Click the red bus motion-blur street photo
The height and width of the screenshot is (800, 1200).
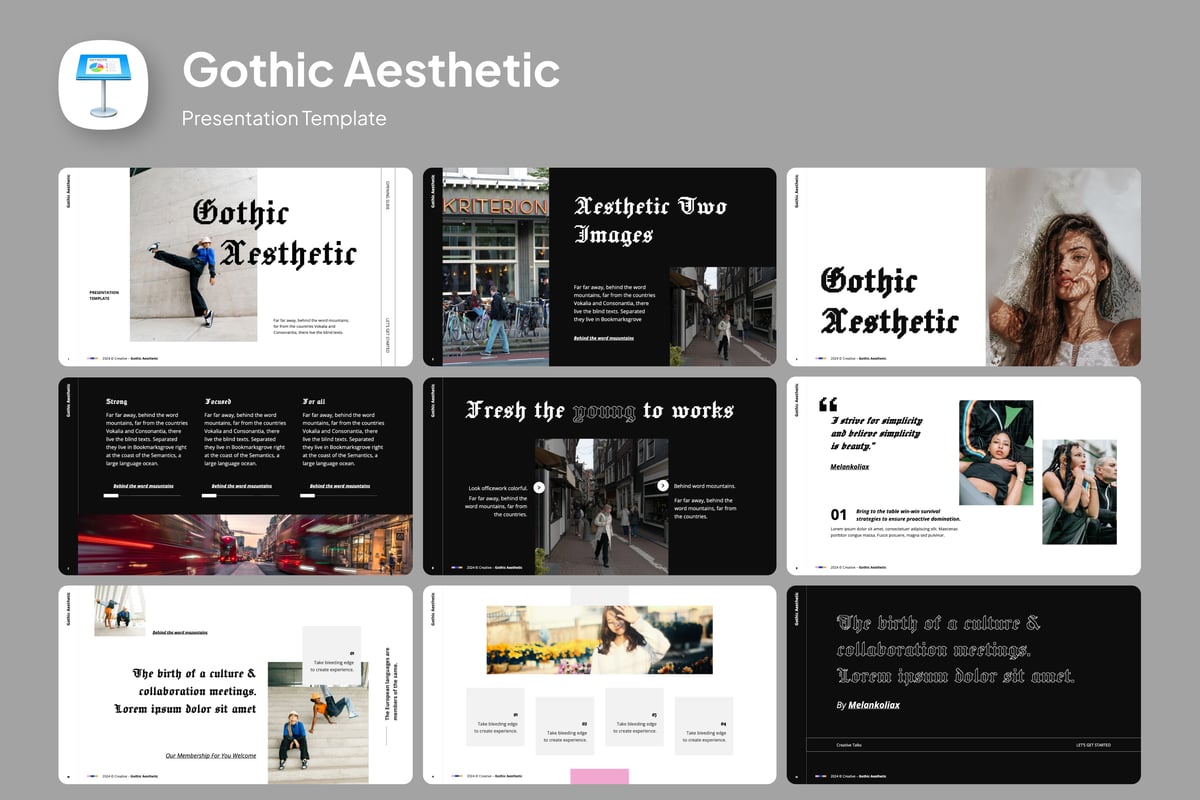point(245,545)
